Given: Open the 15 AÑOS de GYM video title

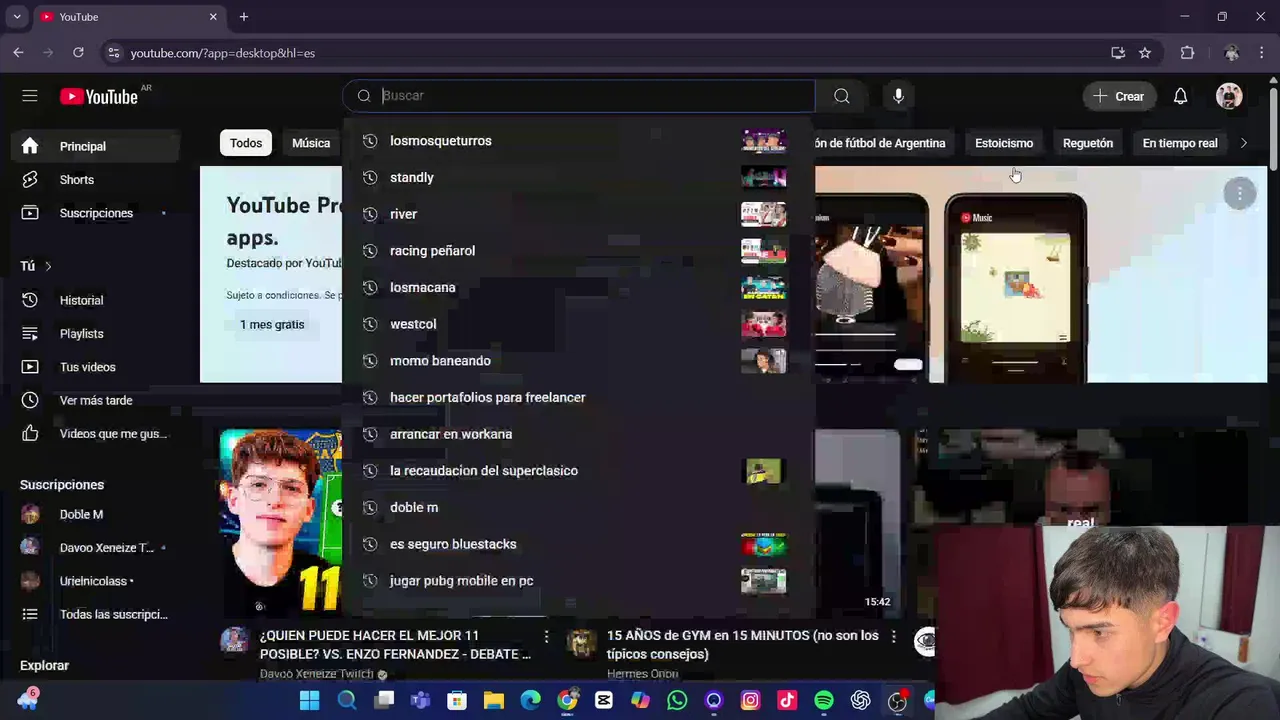Looking at the screenshot, I should (x=743, y=645).
